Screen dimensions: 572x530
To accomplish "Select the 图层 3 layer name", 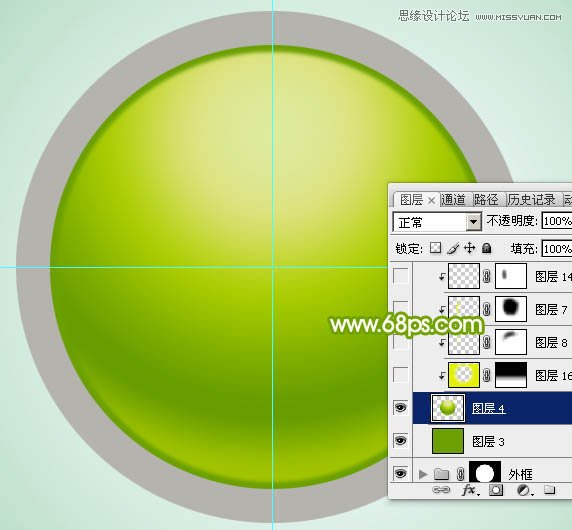I will coord(488,442).
